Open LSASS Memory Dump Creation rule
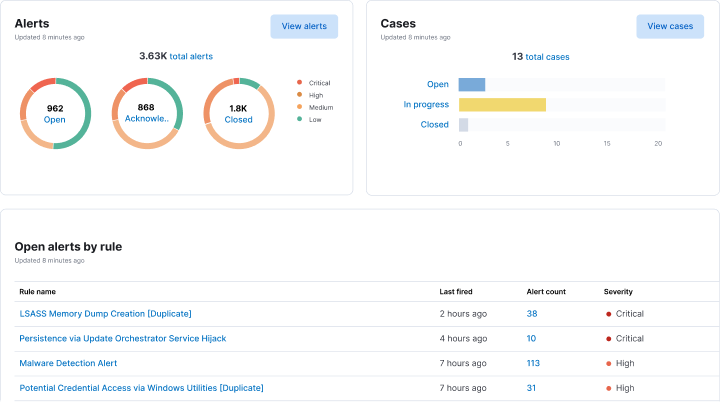720x405 pixels. coord(105,313)
